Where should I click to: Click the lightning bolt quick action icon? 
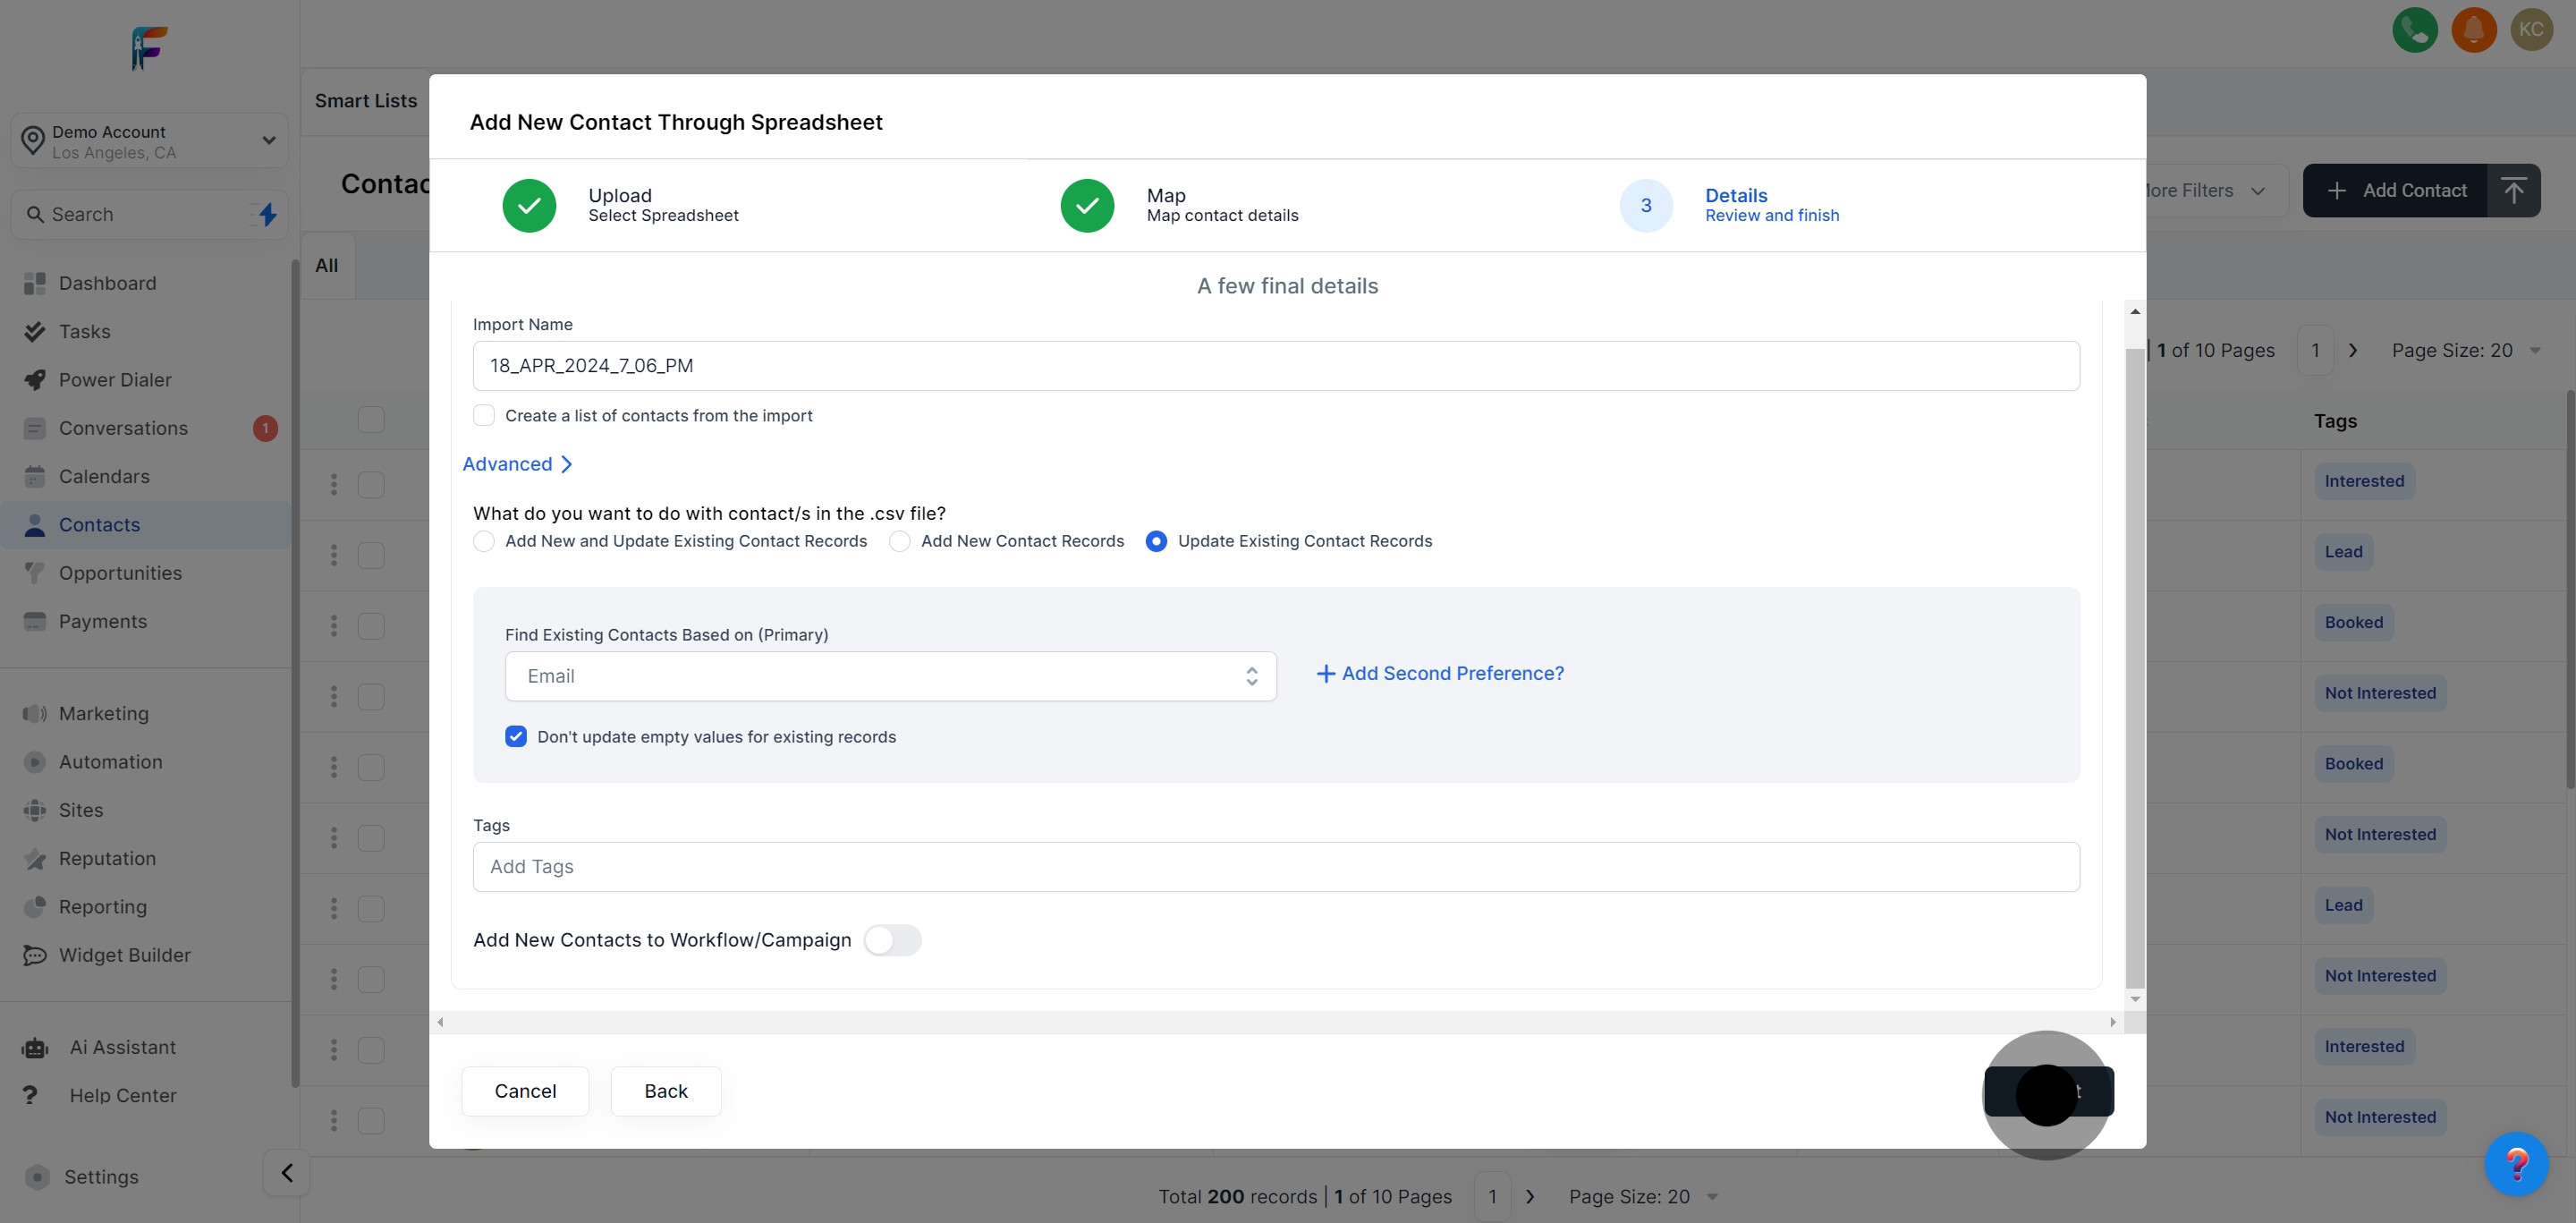[267, 214]
